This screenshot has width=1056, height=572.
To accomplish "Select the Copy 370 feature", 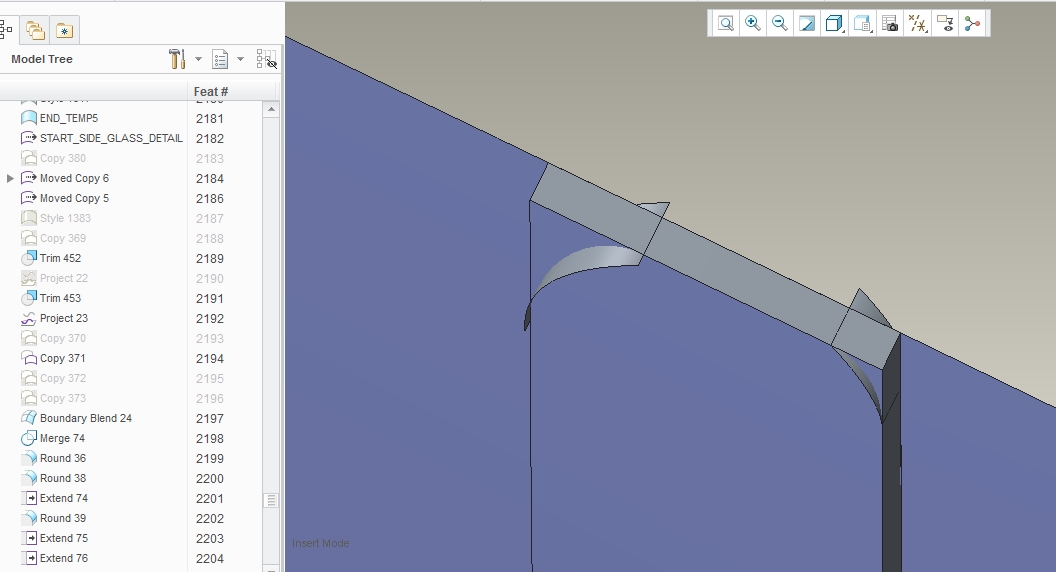I will pos(63,338).
